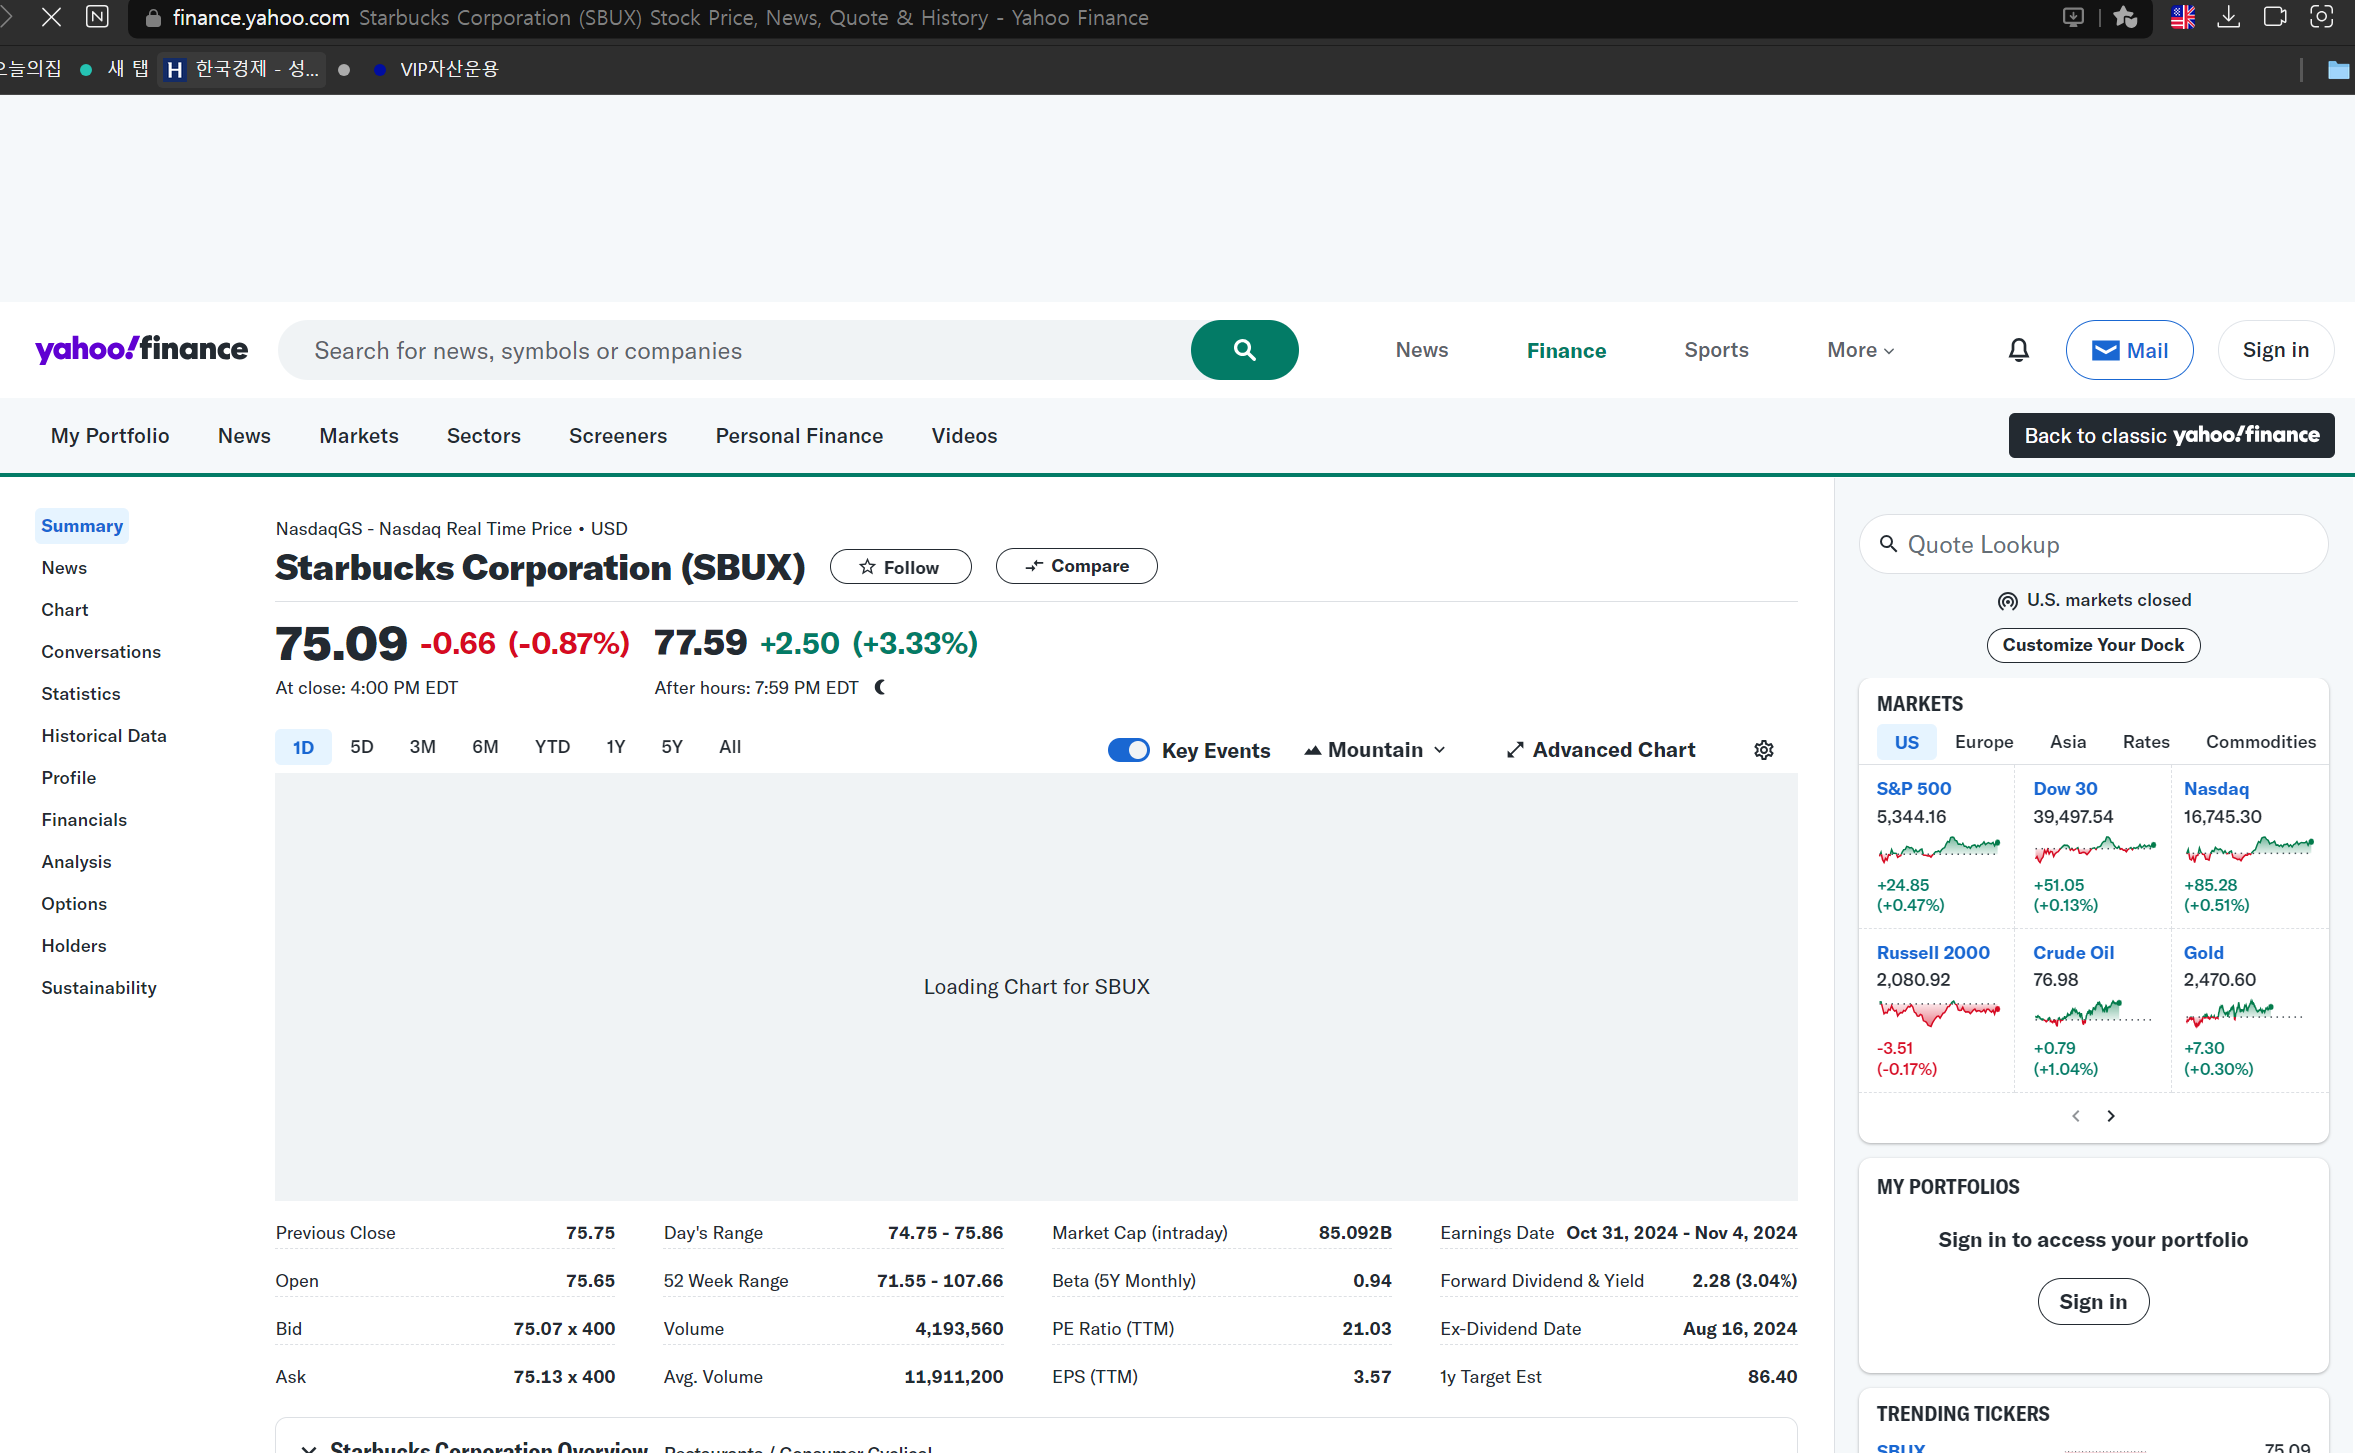The image size is (2355, 1453).
Task: Select the 1D chart range
Action: [303, 747]
